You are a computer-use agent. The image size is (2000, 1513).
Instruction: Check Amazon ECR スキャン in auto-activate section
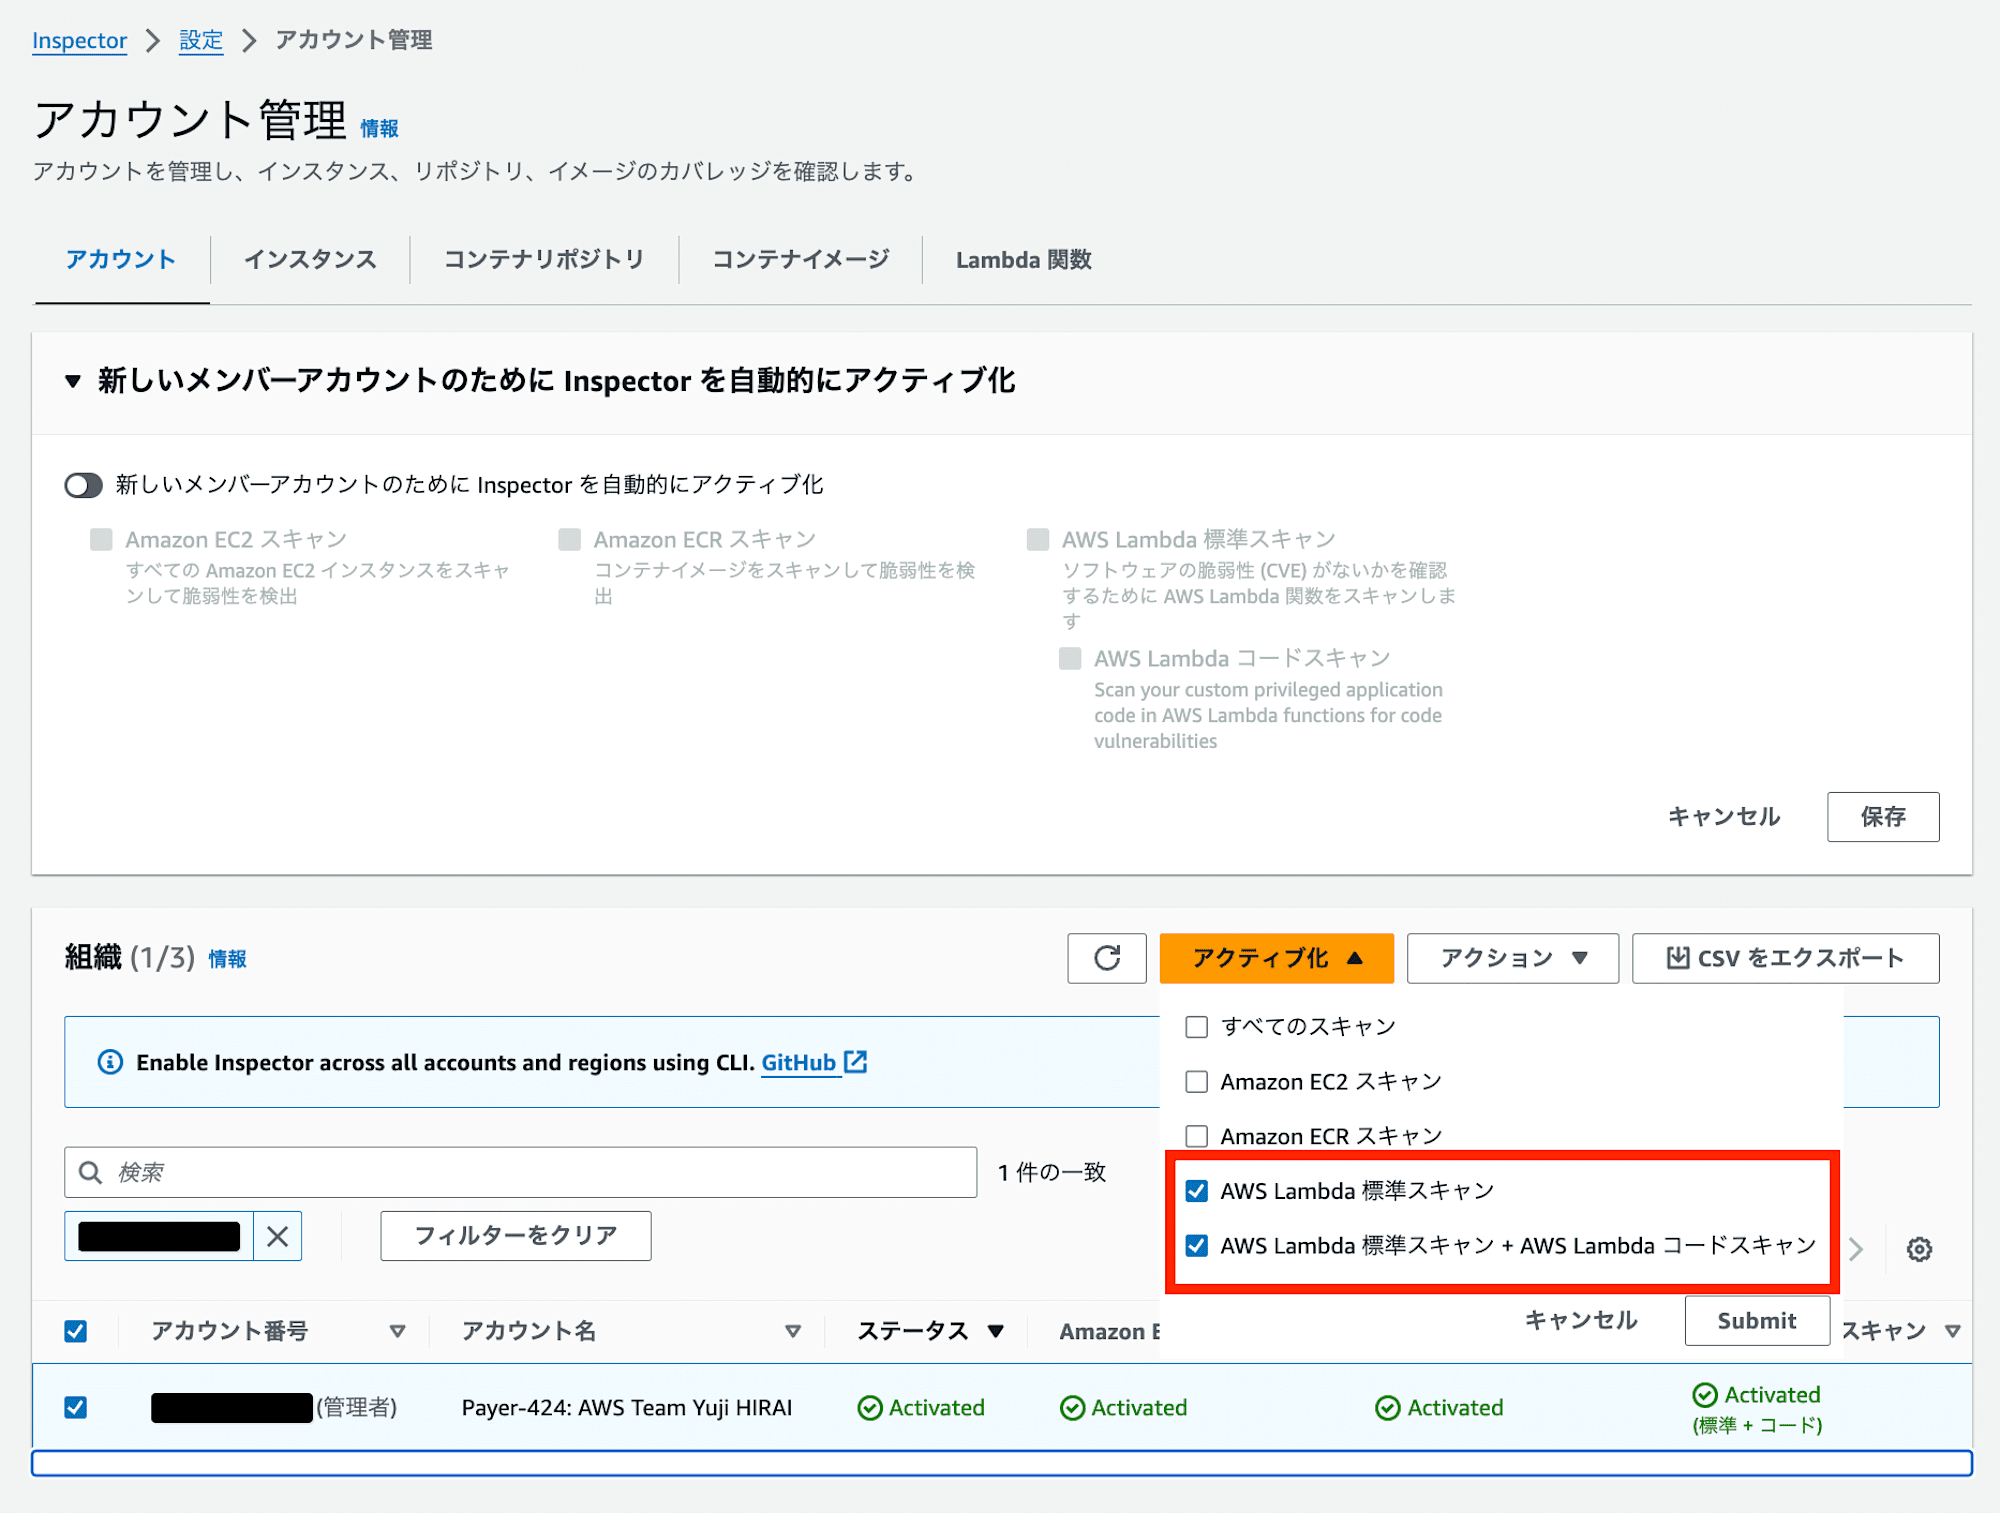tap(570, 540)
